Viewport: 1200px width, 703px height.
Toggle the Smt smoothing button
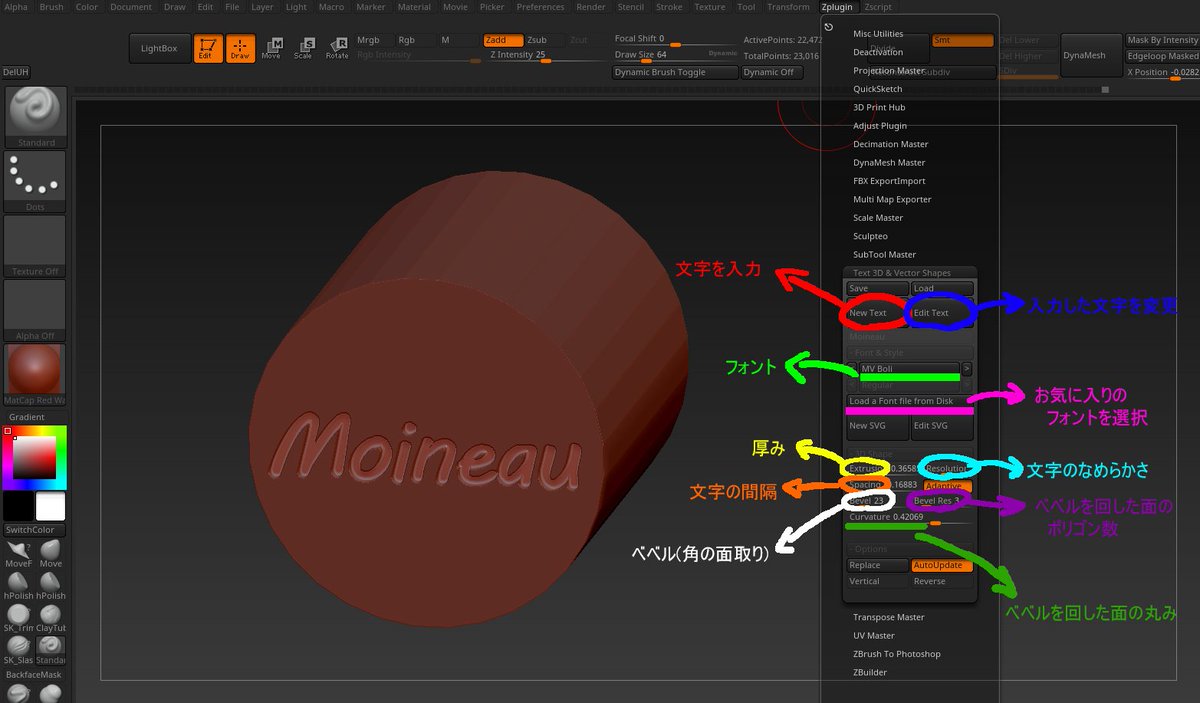click(962, 41)
